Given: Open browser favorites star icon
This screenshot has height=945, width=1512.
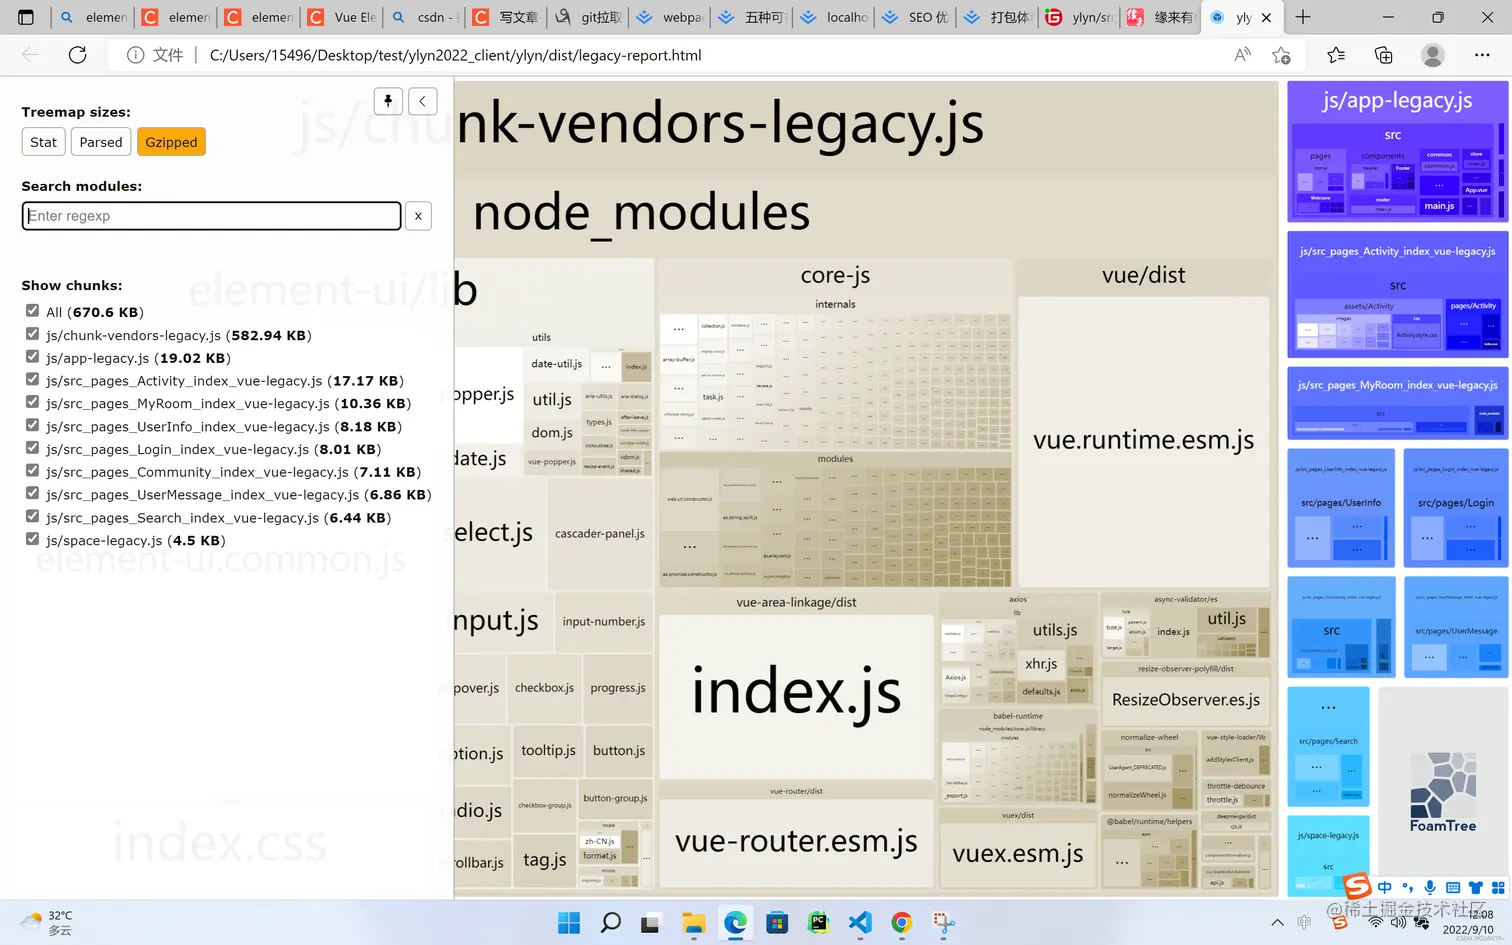Looking at the screenshot, I should (x=1336, y=55).
